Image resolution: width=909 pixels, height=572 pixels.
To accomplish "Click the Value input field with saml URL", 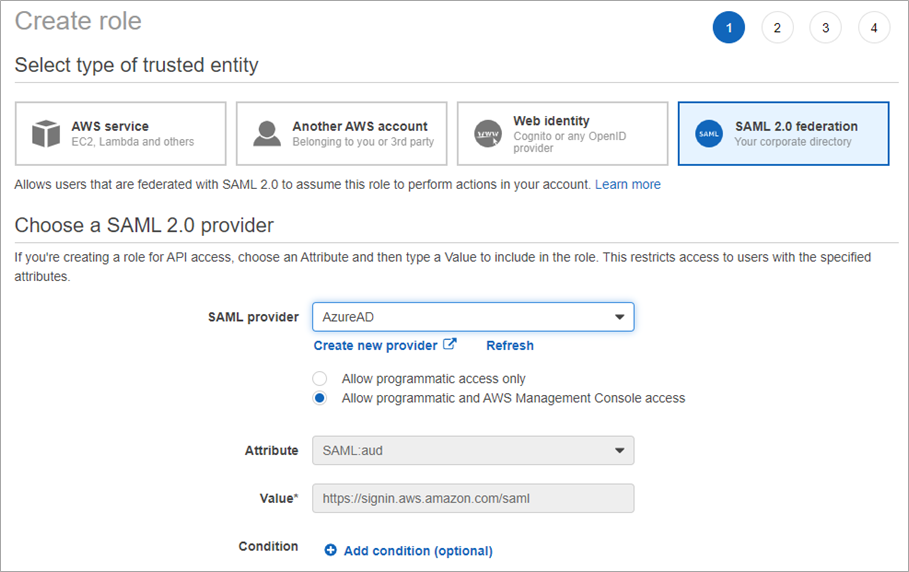I will [x=473, y=498].
